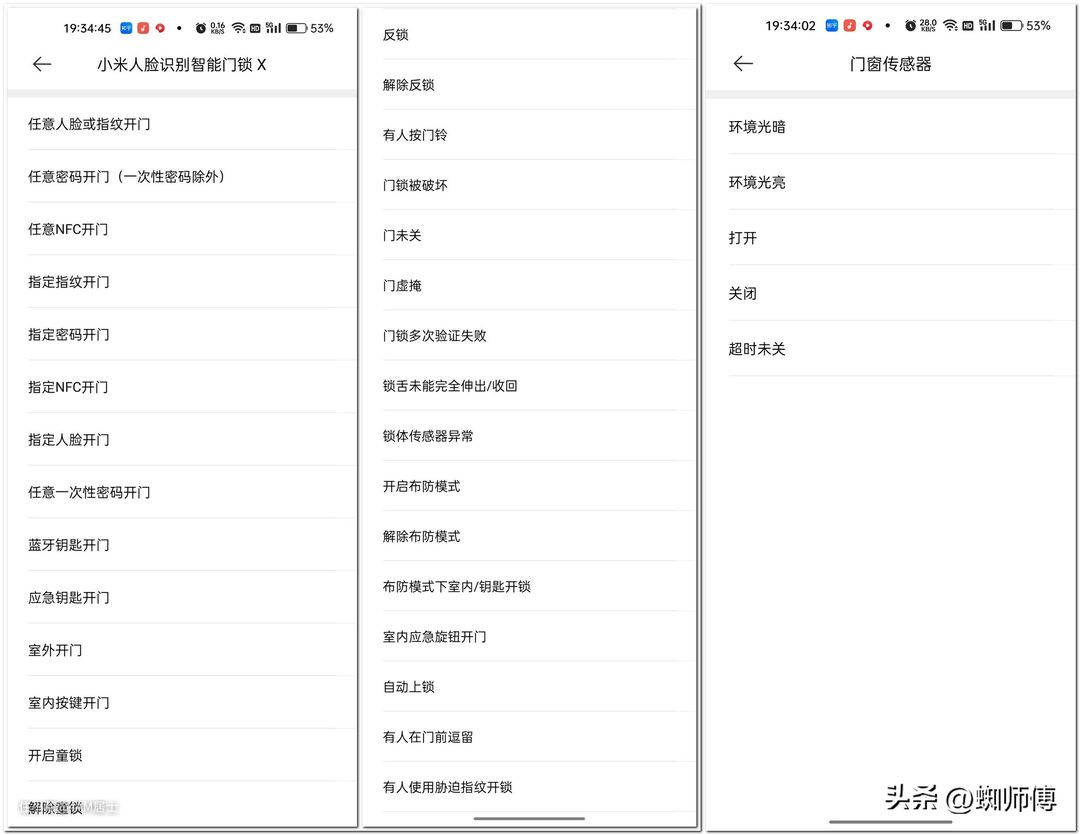Choose 关闭 in 门窗传感器 list
This screenshot has height=835, width=1080.
pyautogui.click(x=891, y=293)
